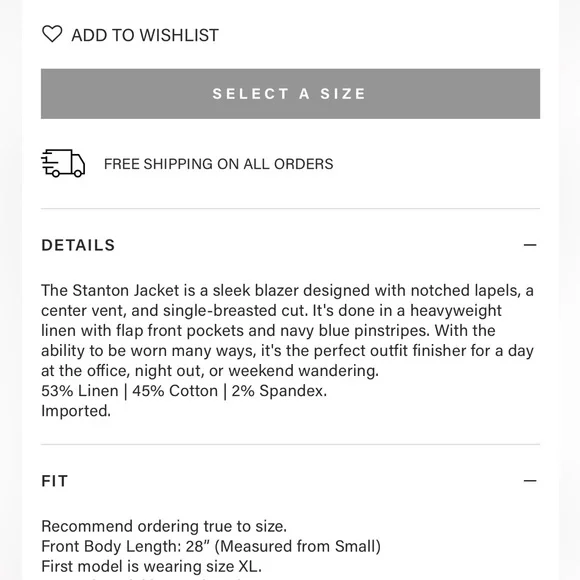Click the Free Shipping on All Orders text
The height and width of the screenshot is (580, 580).
pos(219,164)
